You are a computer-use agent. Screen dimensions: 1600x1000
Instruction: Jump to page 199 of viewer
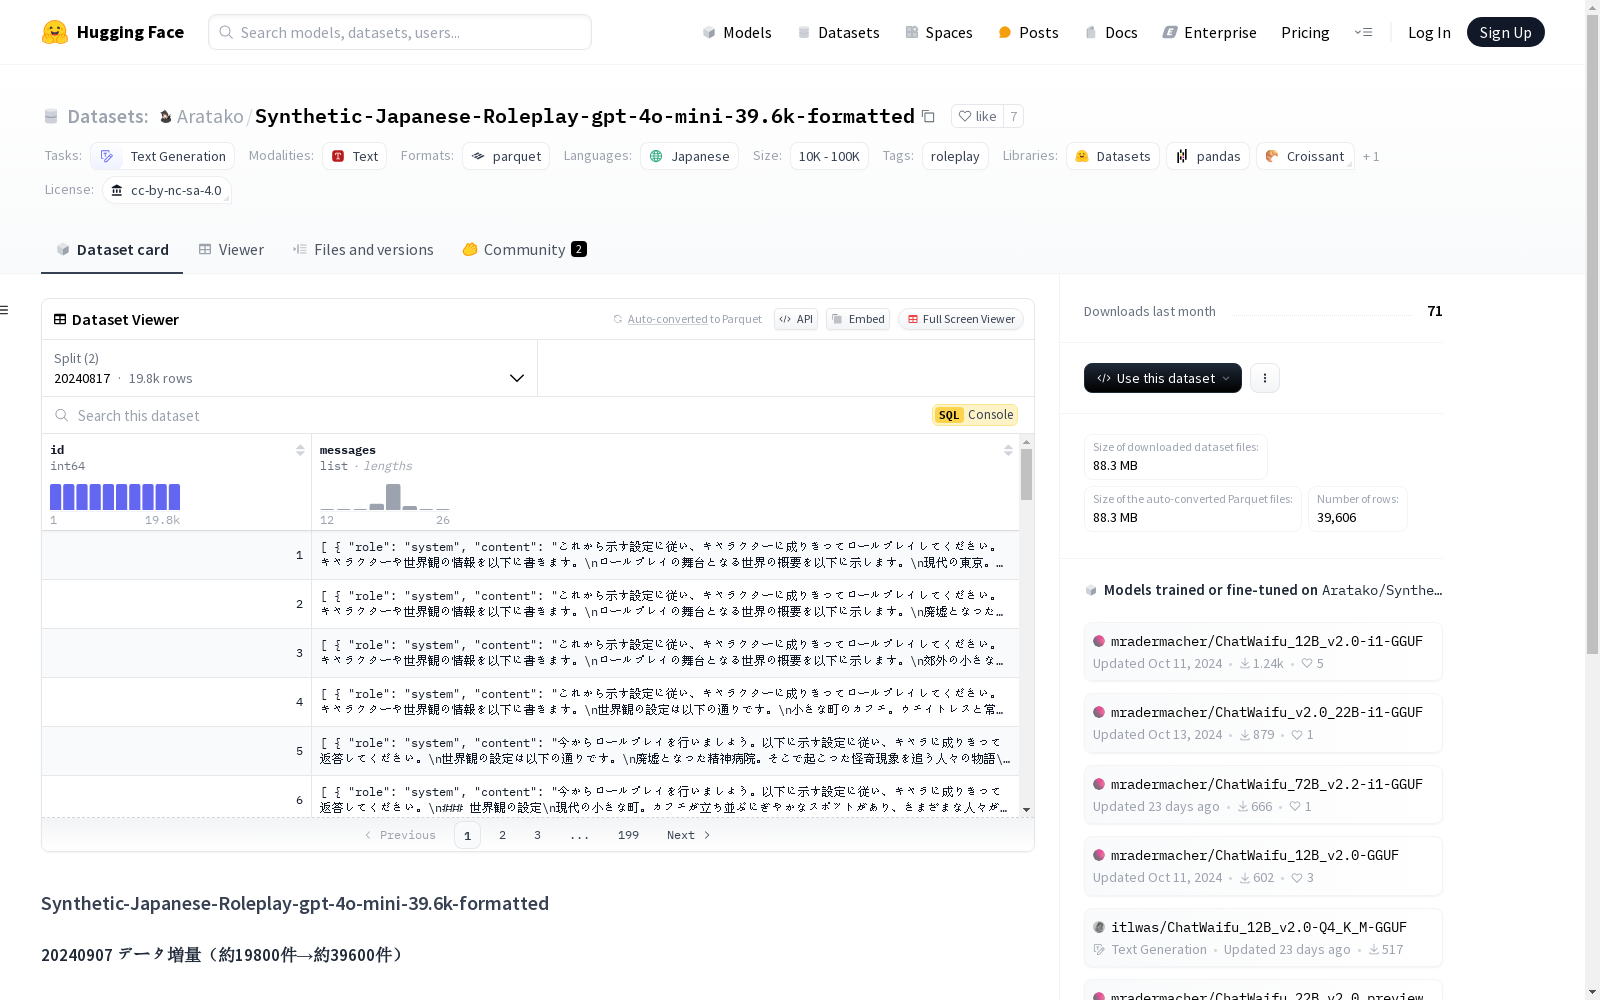pyautogui.click(x=628, y=835)
